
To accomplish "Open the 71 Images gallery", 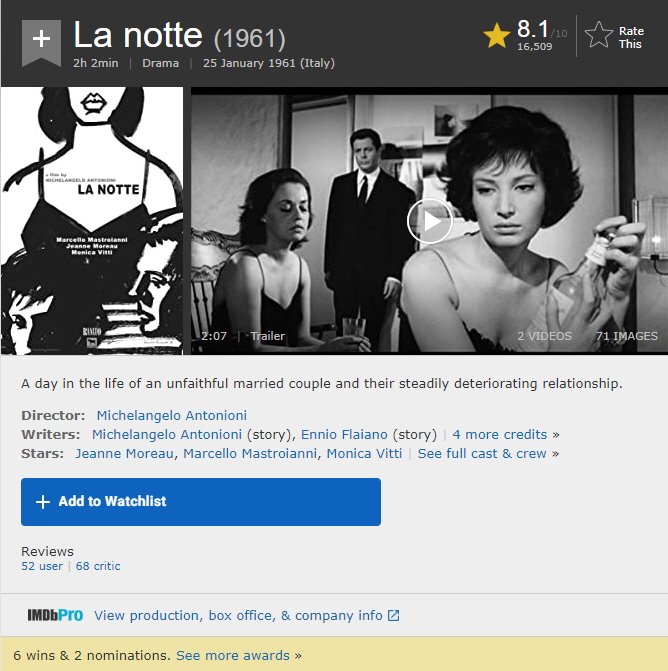I will point(626,336).
